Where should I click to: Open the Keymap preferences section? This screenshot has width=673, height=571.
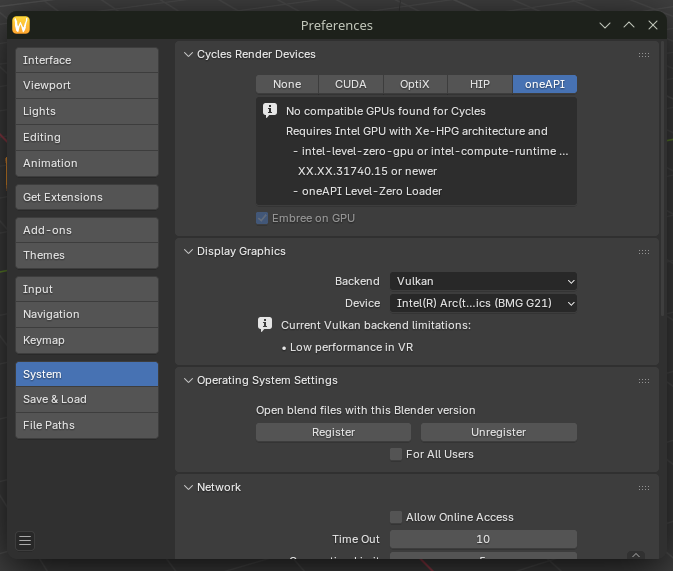click(87, 340)
